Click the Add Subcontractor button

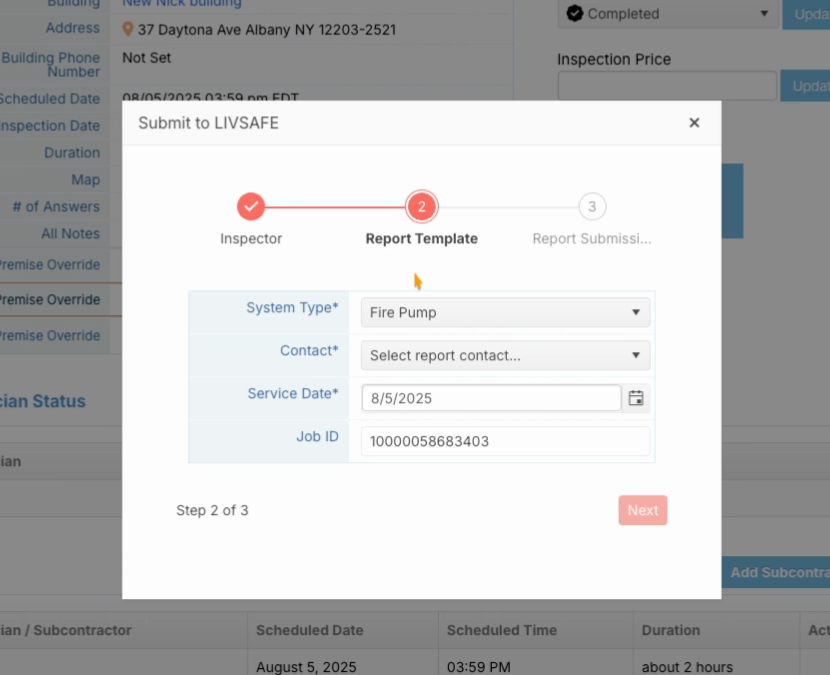coord(775,572)
